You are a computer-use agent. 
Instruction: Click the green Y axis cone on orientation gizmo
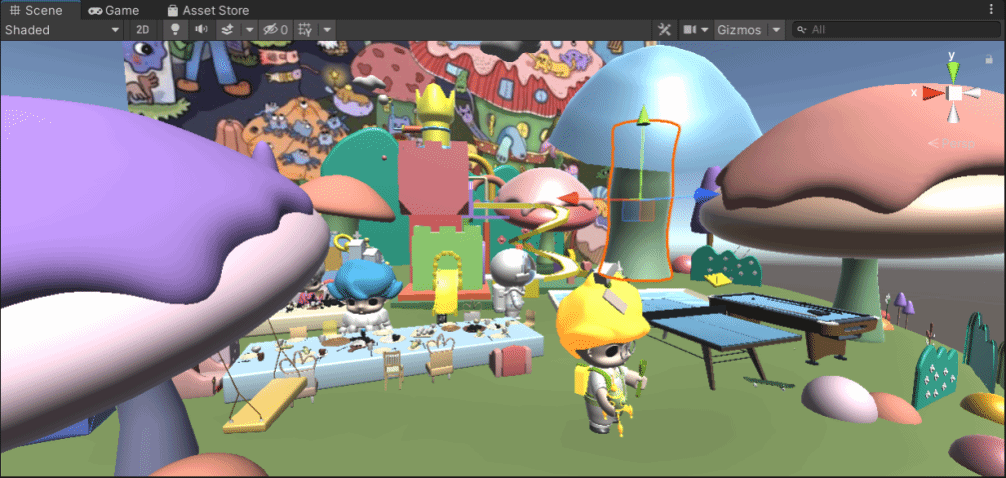[954, 69]
